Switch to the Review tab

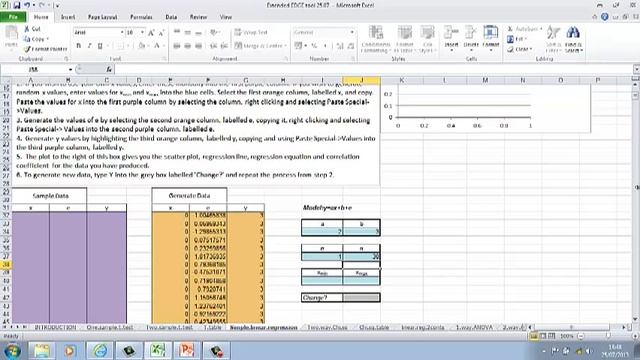[198, 17]
